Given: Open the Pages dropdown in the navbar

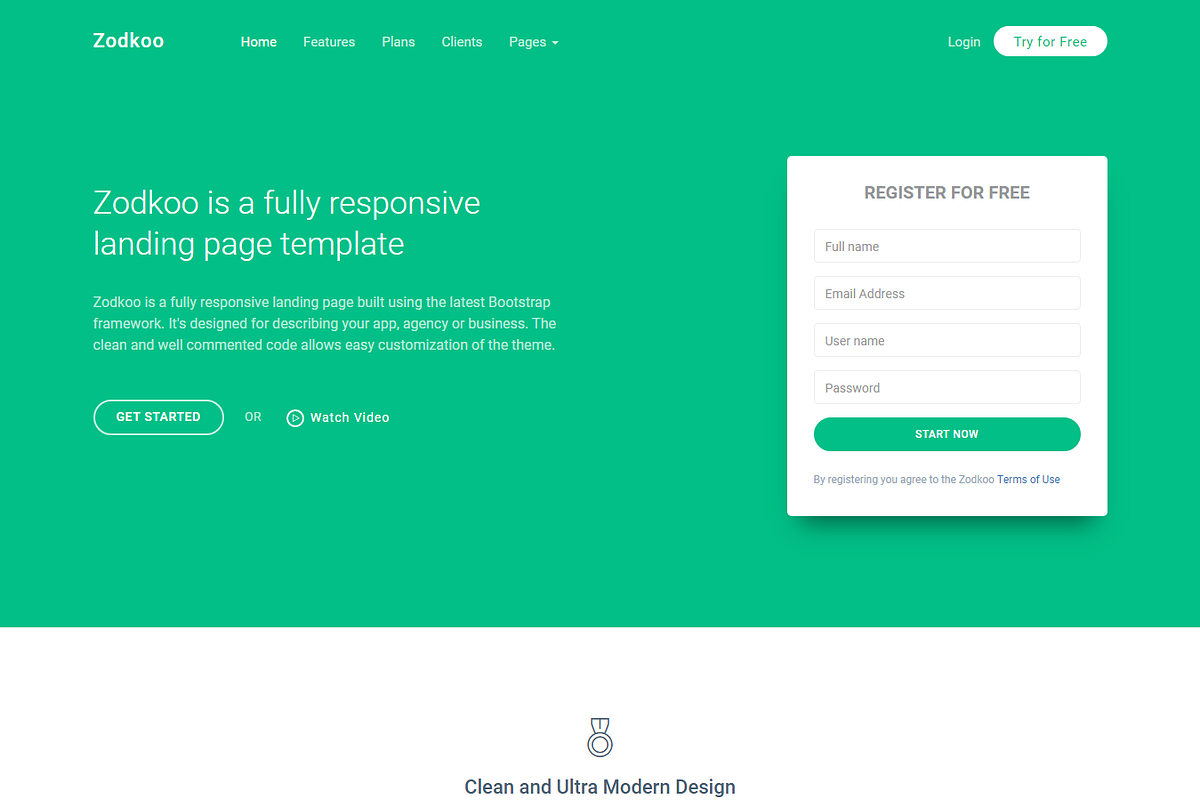Looking at the screenshot, I should point(527,42).
